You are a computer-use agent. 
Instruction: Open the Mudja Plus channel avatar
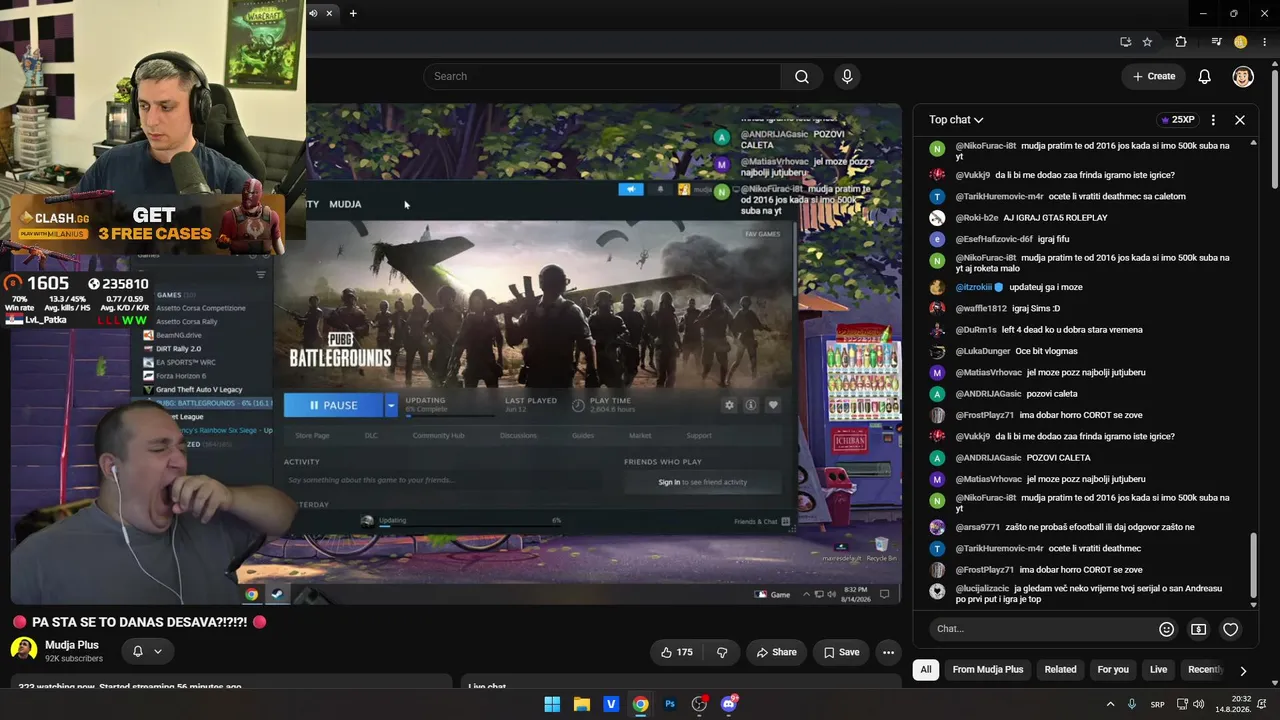24,650
